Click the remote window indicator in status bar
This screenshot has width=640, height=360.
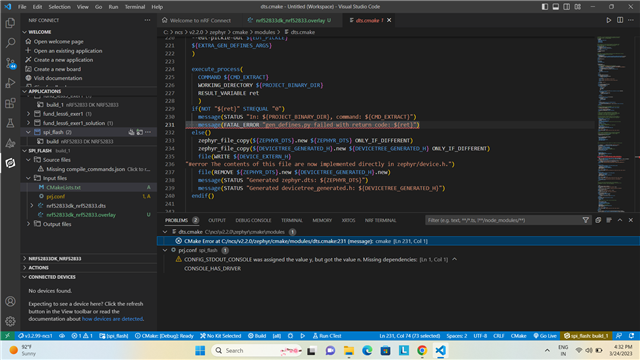pos(7,336)
